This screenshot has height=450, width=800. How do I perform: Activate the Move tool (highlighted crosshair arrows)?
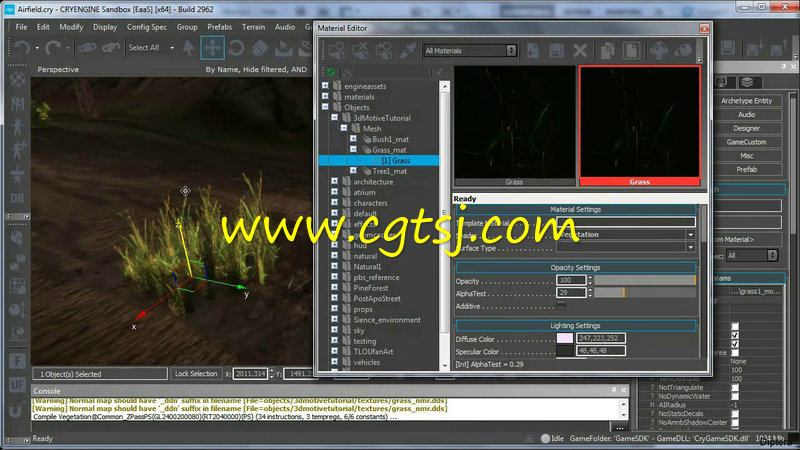pyautogui.click(x=212, y=48)
